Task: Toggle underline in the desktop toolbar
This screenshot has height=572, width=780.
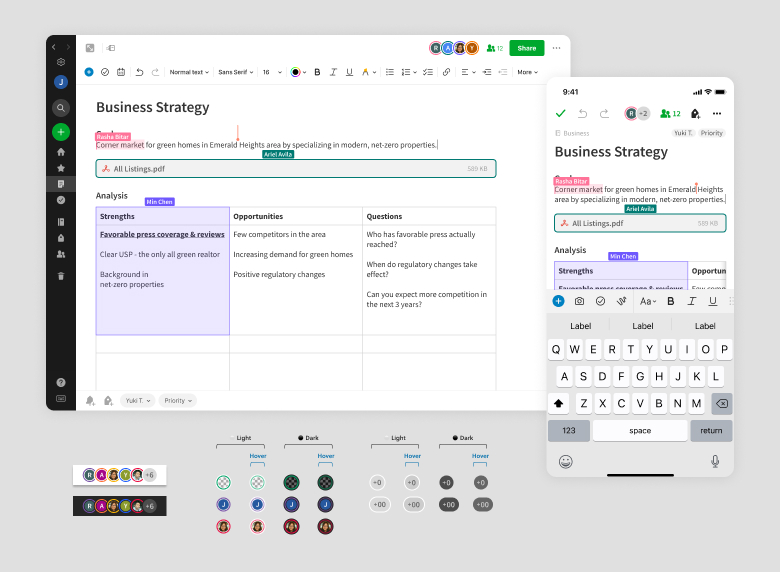Action: 349,72
